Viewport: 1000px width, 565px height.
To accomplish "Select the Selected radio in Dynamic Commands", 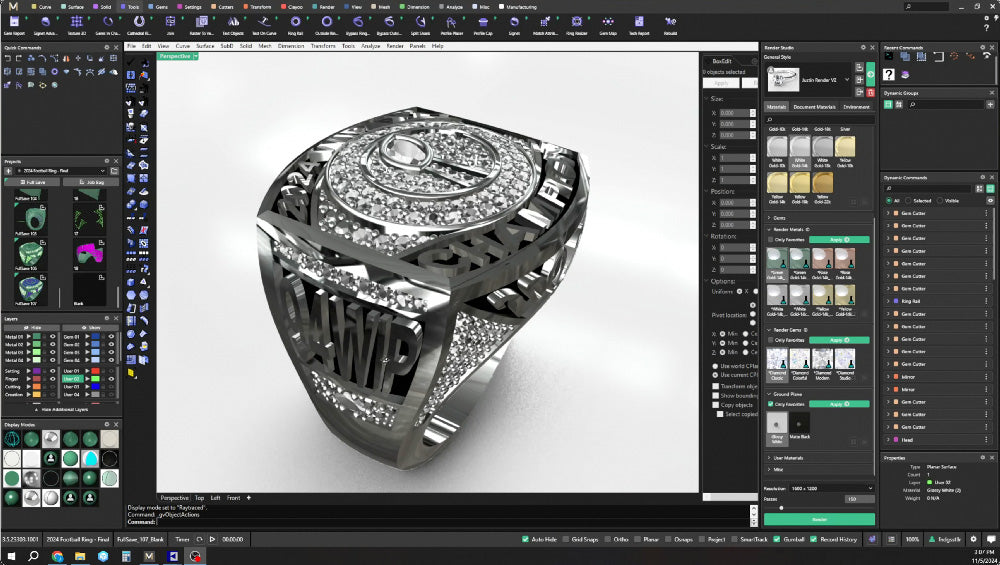I will [x=908, y=200].
